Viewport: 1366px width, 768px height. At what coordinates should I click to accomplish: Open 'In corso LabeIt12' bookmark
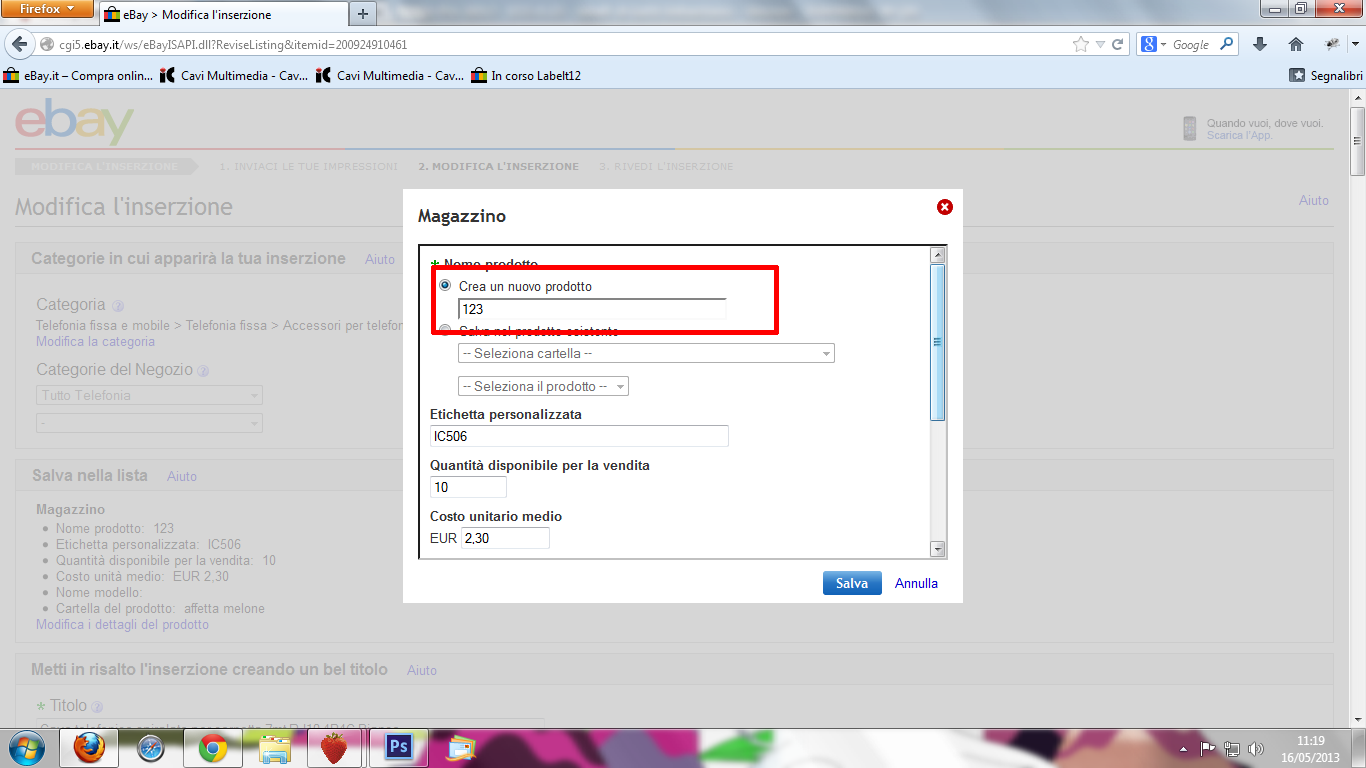[526, 75]
